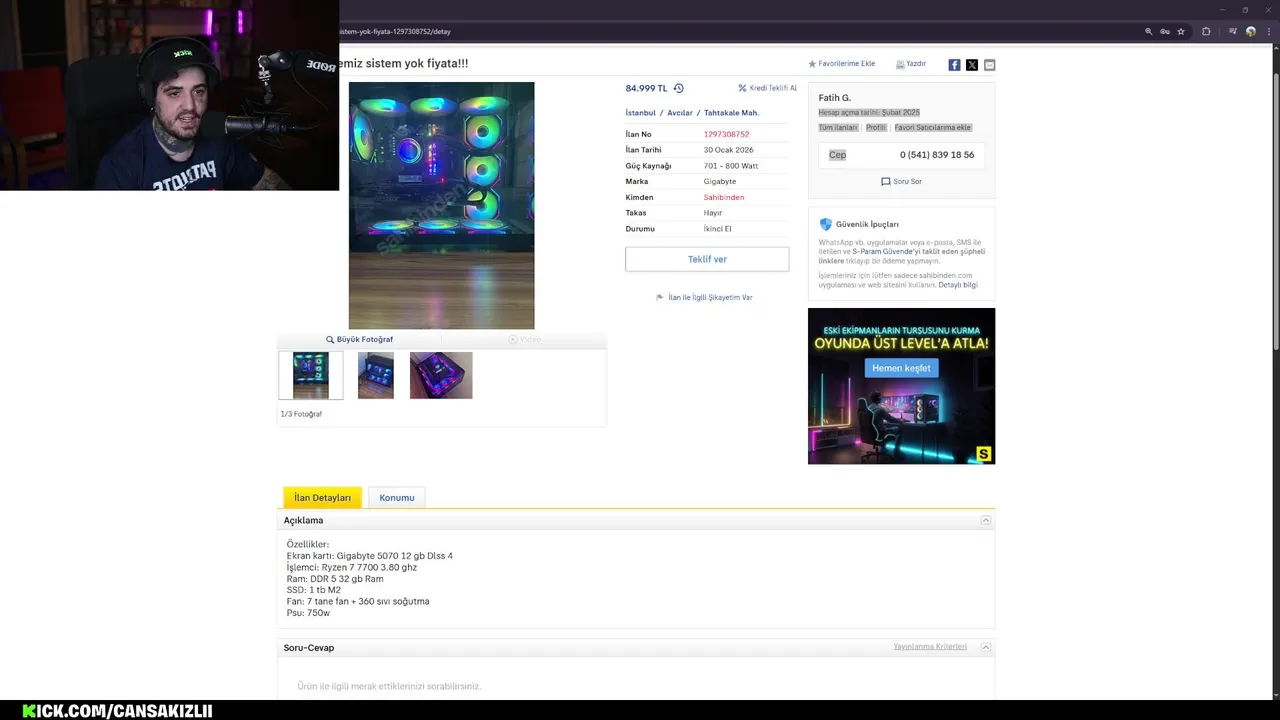Click Soru Sor to ask seller
This screenshot has width=1280, height=720.
901,182
